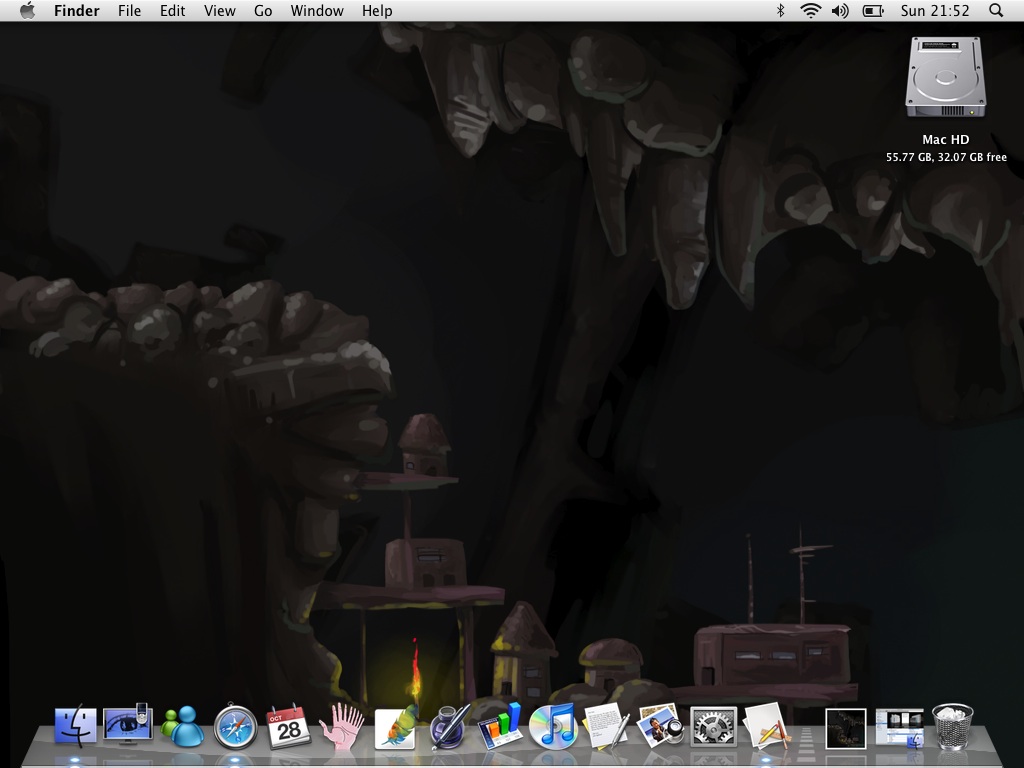Open the View menu
1024x768 pixels.
219,10
